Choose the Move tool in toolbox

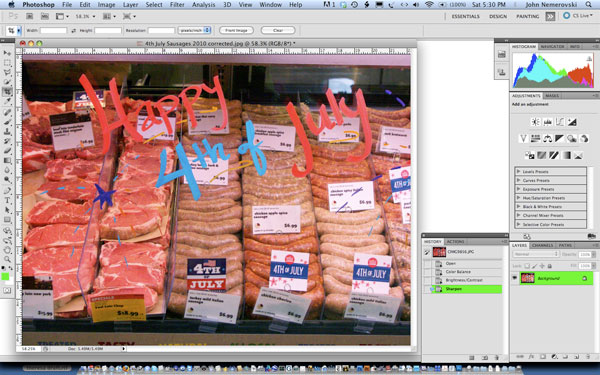pos(7,53)
